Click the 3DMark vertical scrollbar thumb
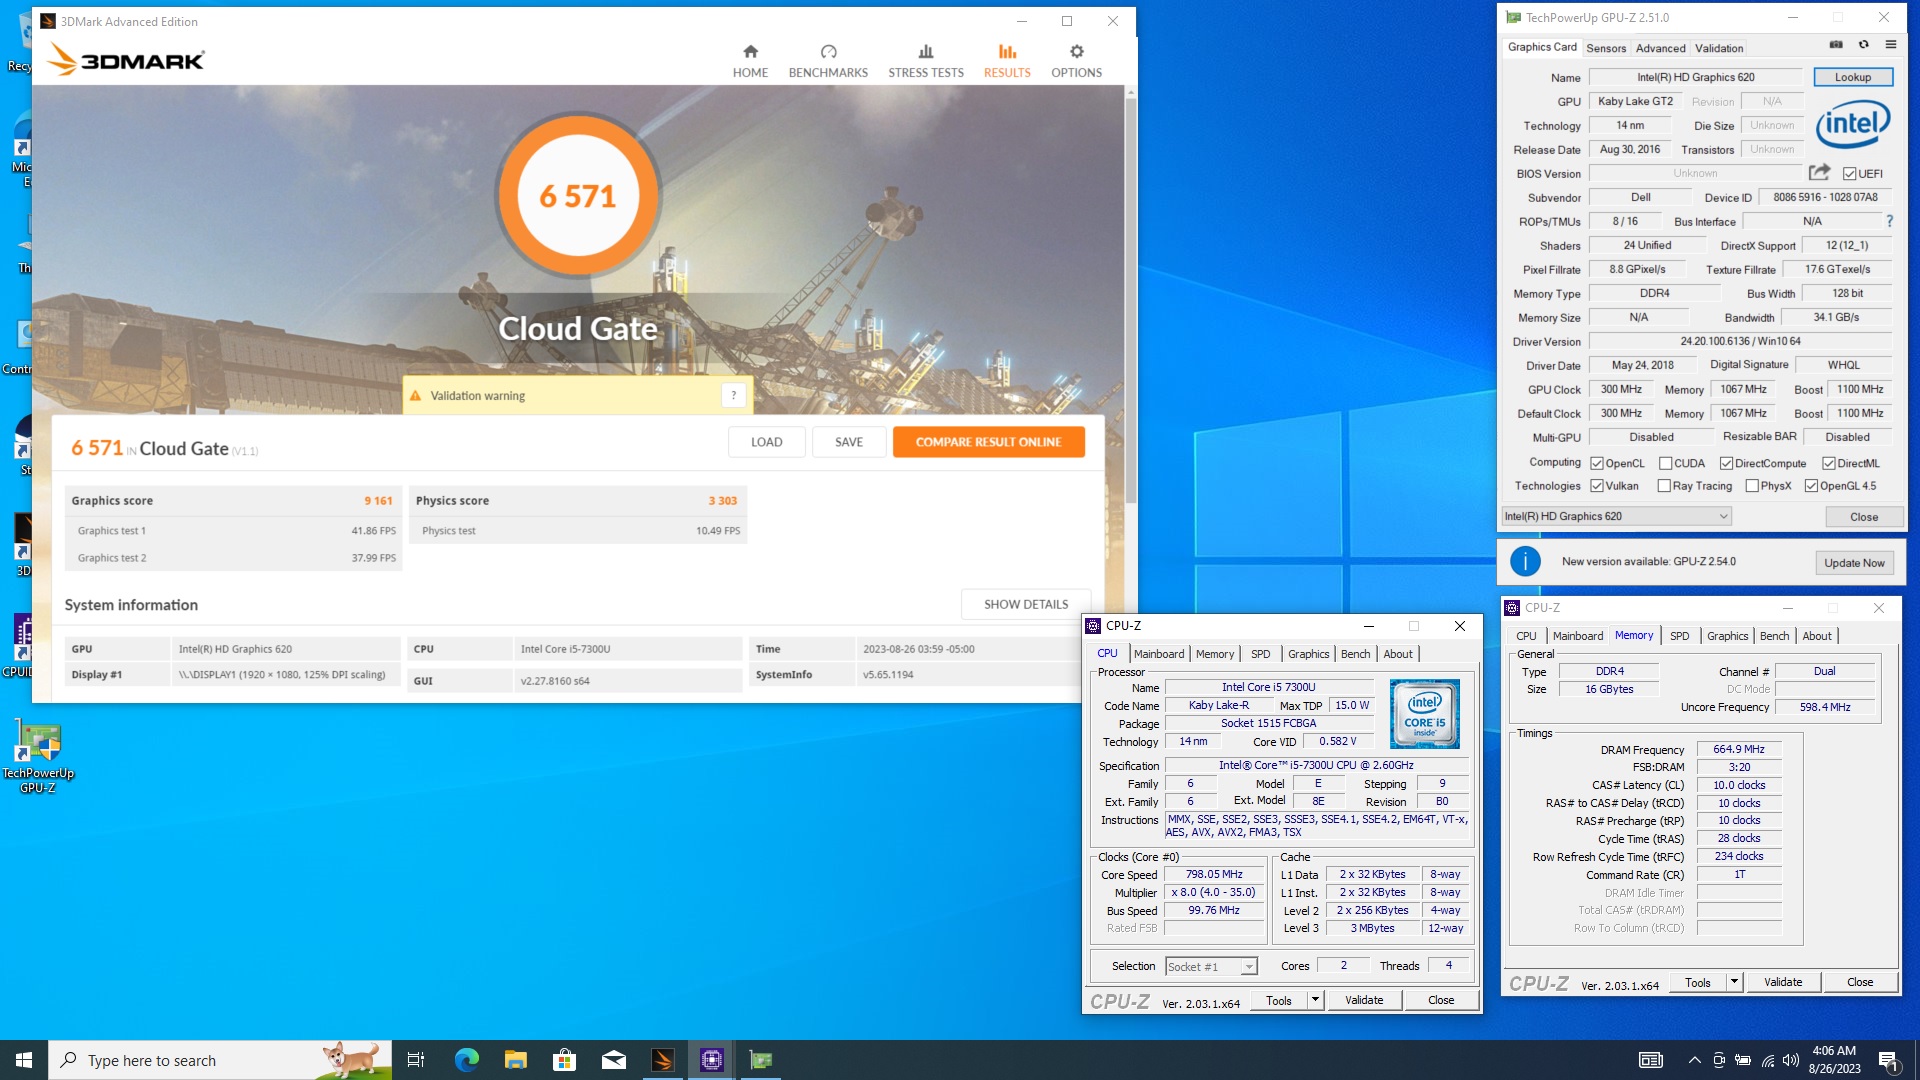The width and height of the screenshot is (1920, 1080). (x=1131, y=300)
